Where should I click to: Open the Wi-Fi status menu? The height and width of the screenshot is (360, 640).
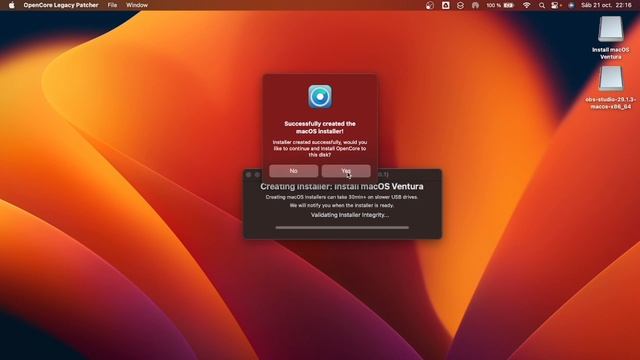527,5
